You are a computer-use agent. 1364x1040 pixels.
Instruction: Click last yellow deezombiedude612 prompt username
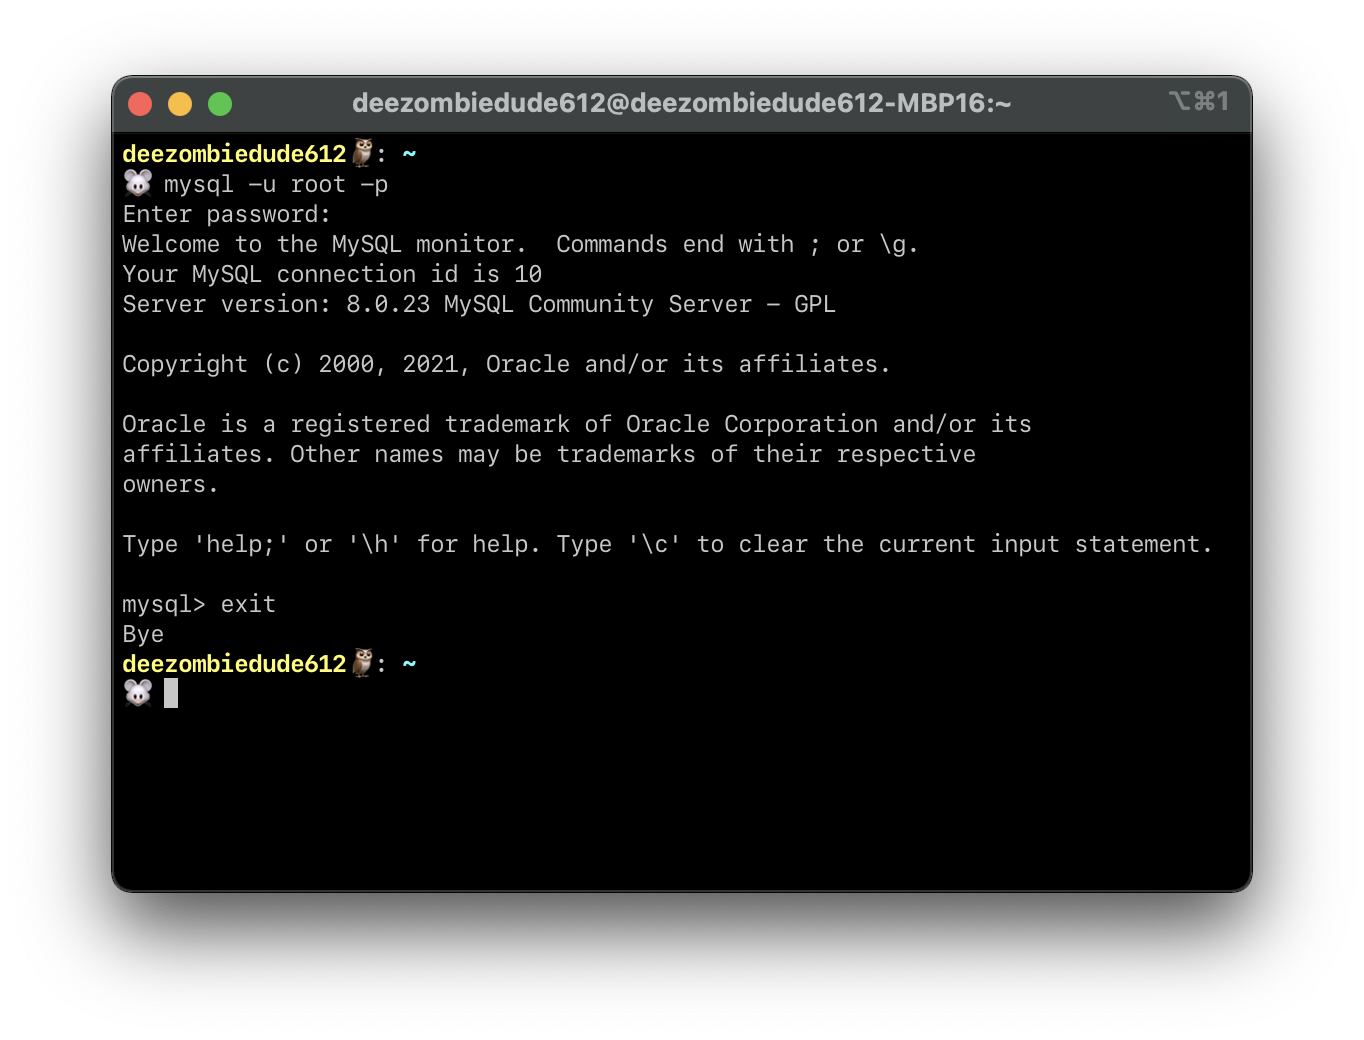point(234,664)
